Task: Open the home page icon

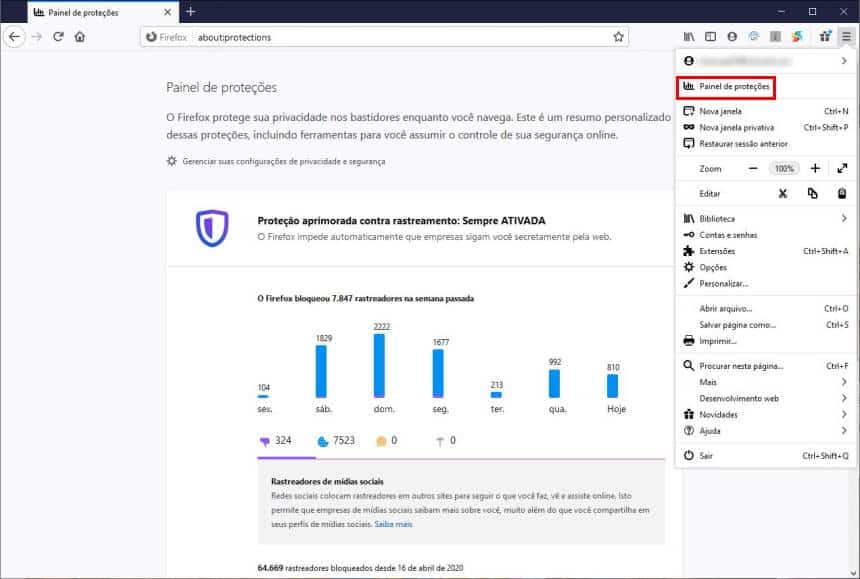Action: point(80,37)
